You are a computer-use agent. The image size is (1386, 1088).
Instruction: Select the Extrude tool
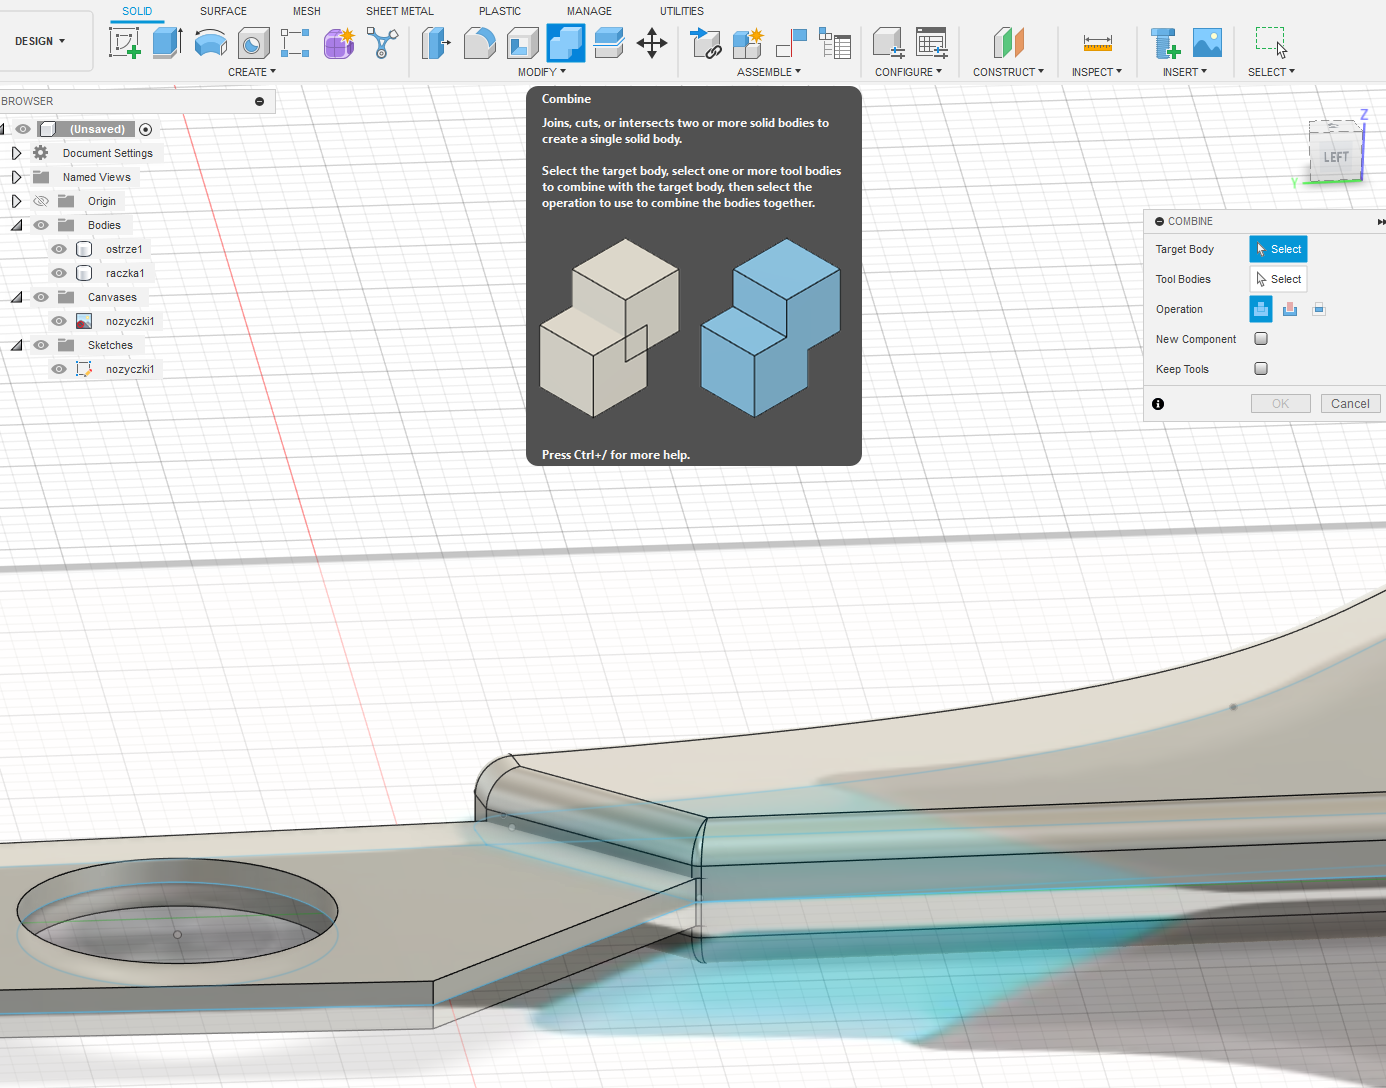coord(168,43)
